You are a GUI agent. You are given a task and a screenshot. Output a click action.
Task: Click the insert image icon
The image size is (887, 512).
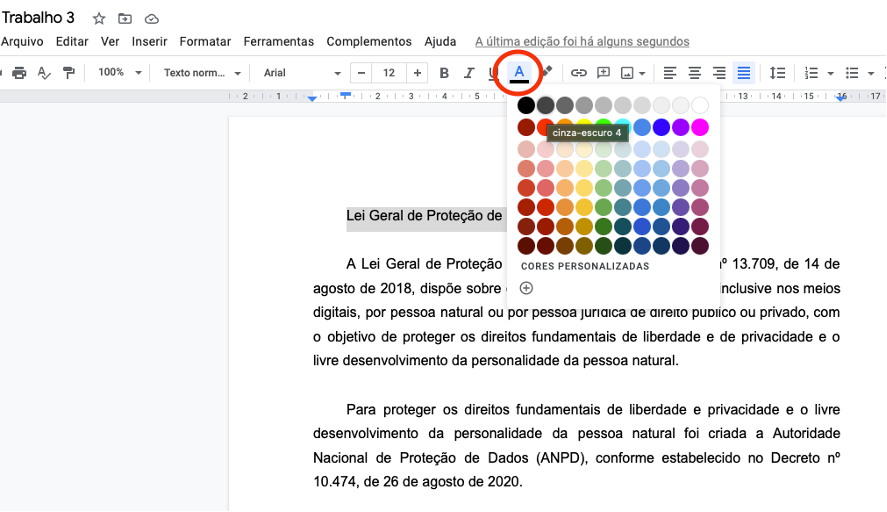pyautogui.click(x=627, y=73)
